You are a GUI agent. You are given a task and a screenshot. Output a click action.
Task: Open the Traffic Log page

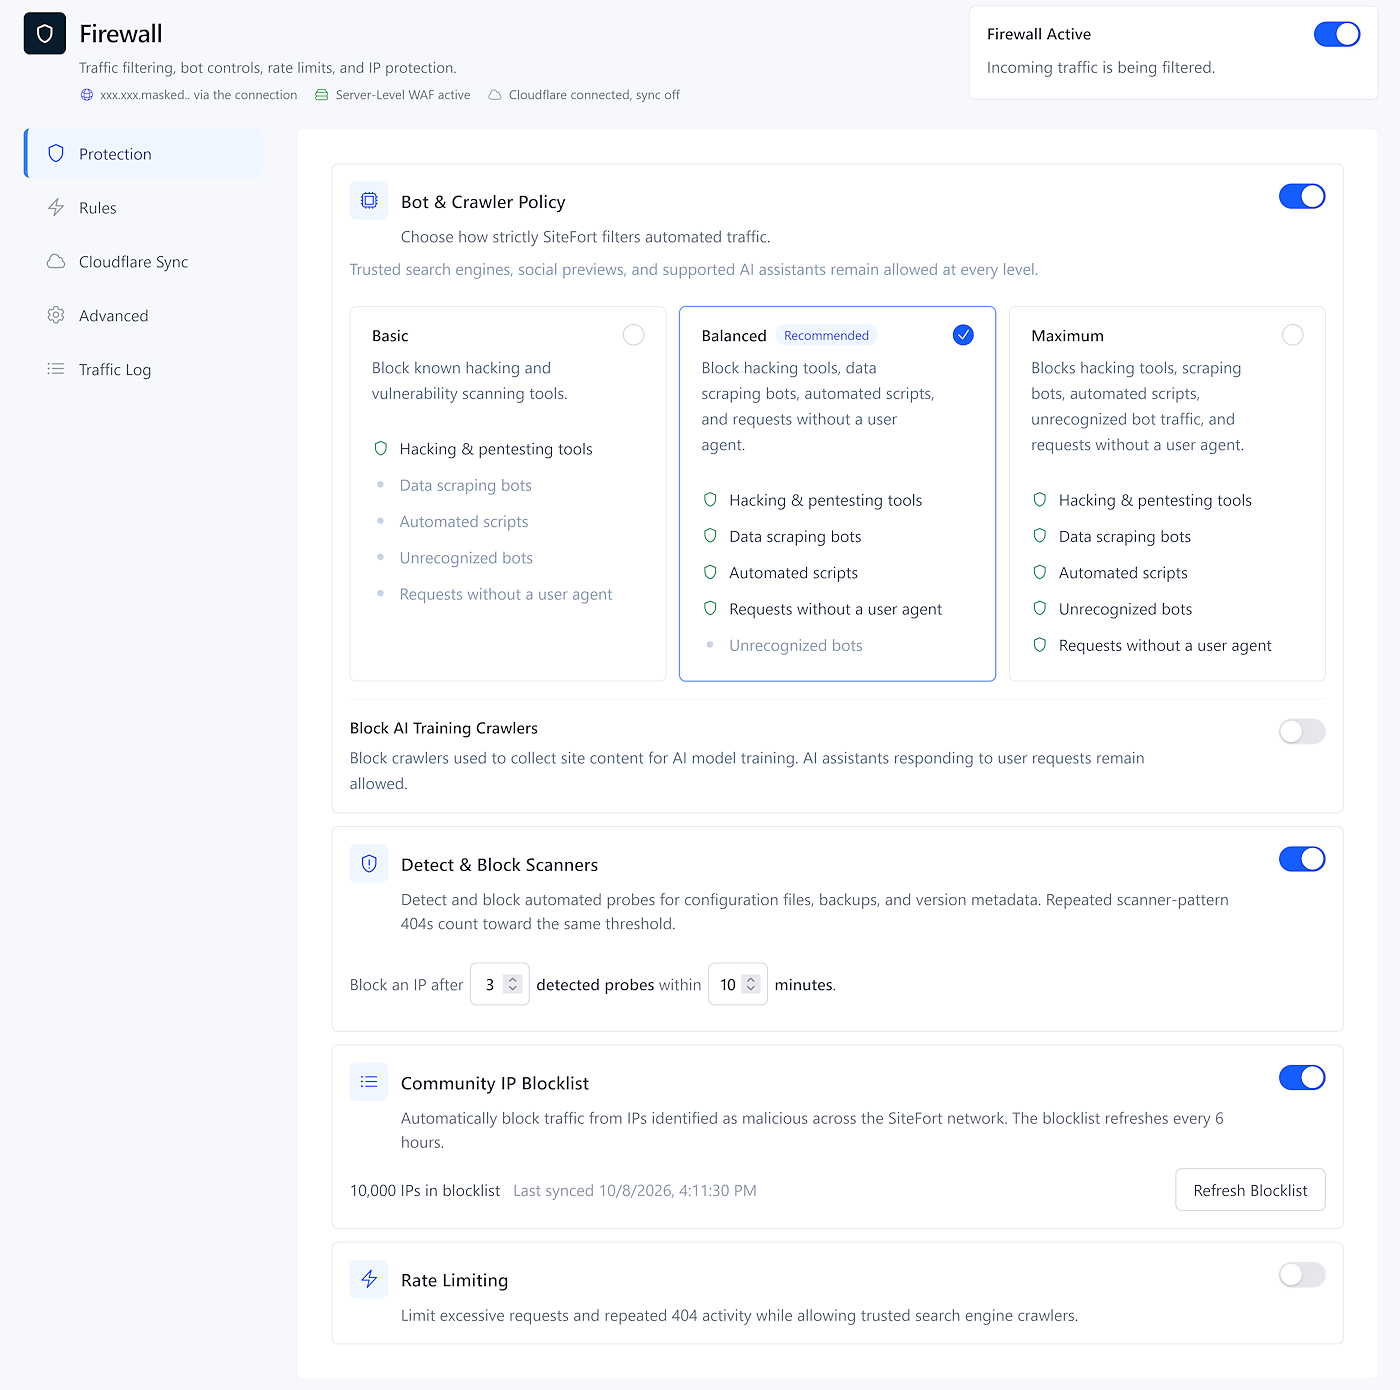[x=143, y=370]
